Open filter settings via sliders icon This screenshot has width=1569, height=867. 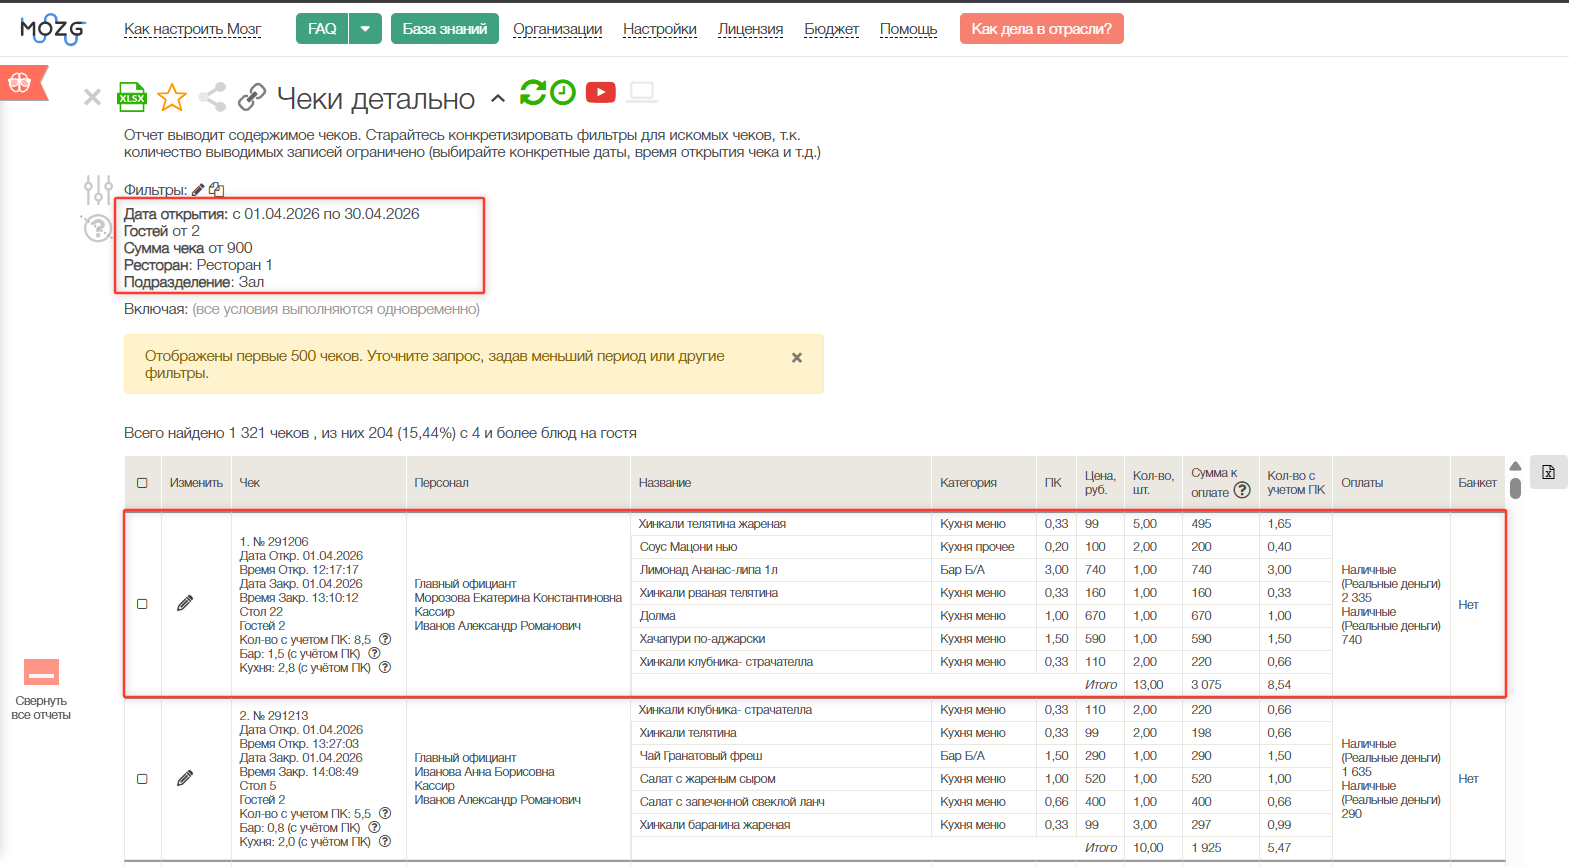point(98,189)
